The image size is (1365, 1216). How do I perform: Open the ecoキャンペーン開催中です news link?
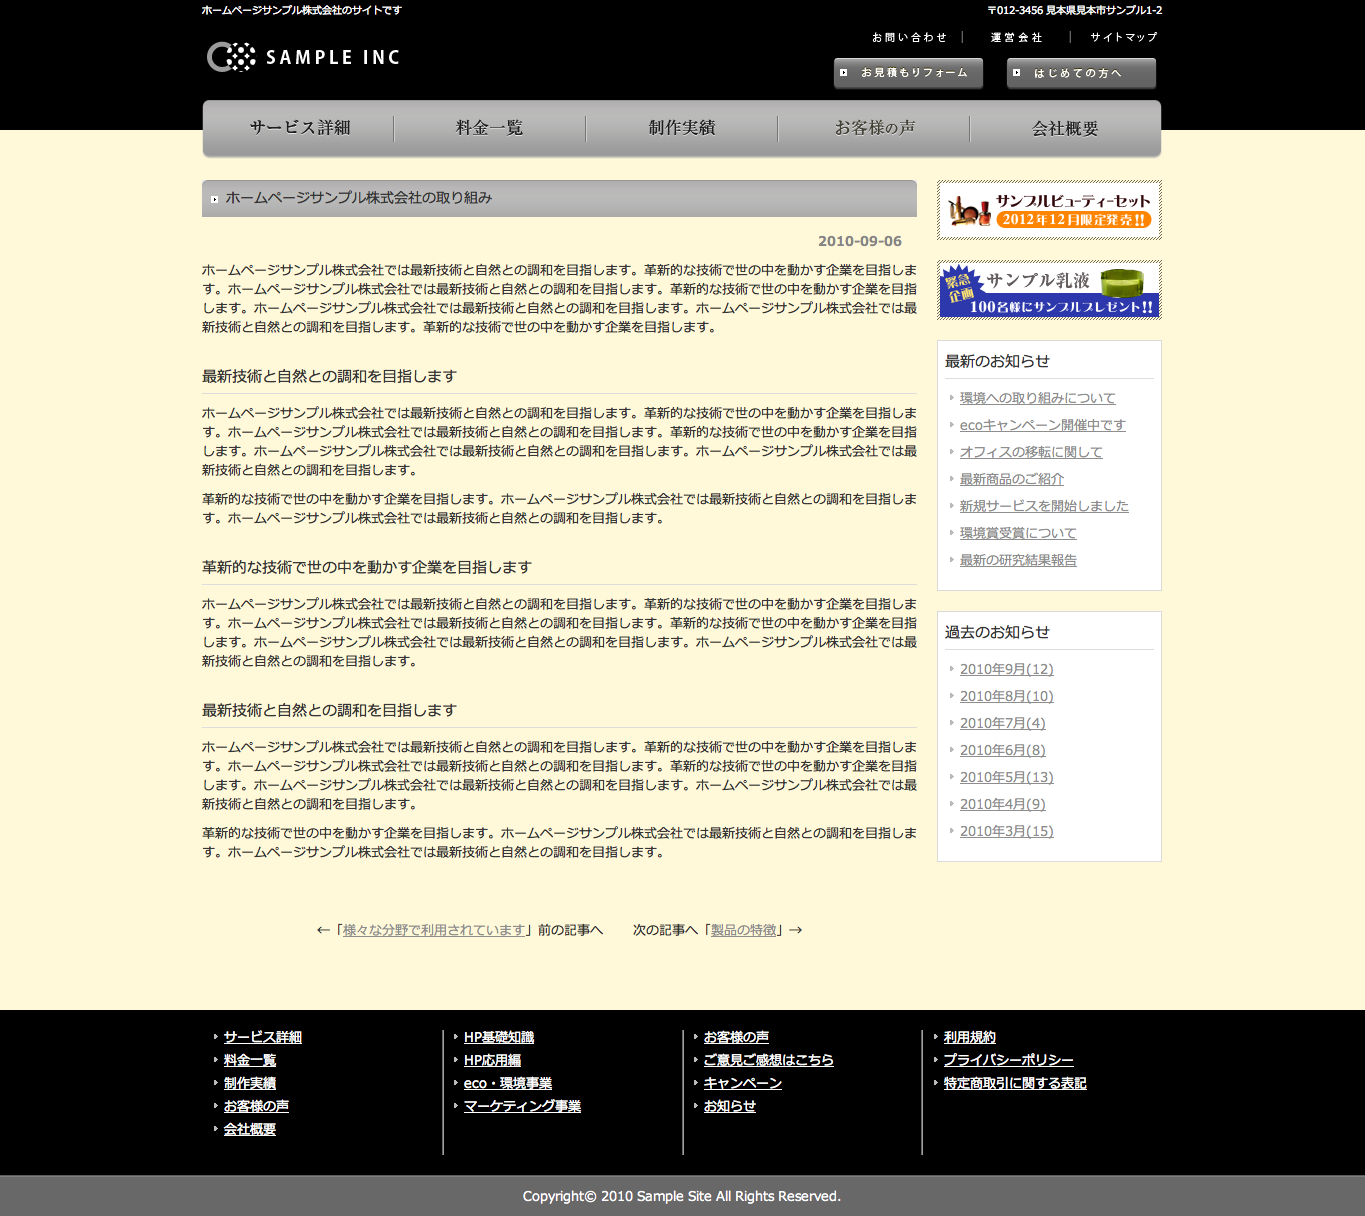pos(1042,425)
